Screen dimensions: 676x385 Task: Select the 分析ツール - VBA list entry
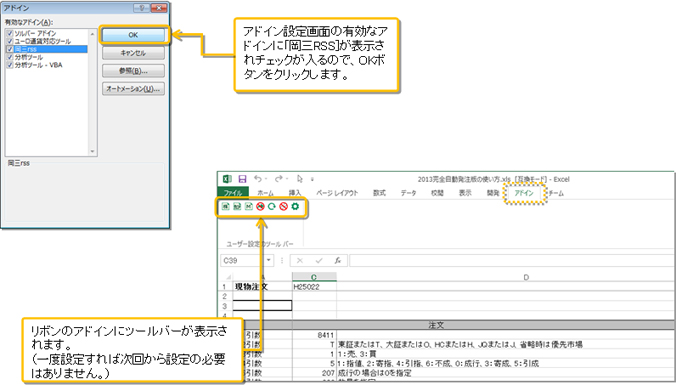[x=38, y=65]
